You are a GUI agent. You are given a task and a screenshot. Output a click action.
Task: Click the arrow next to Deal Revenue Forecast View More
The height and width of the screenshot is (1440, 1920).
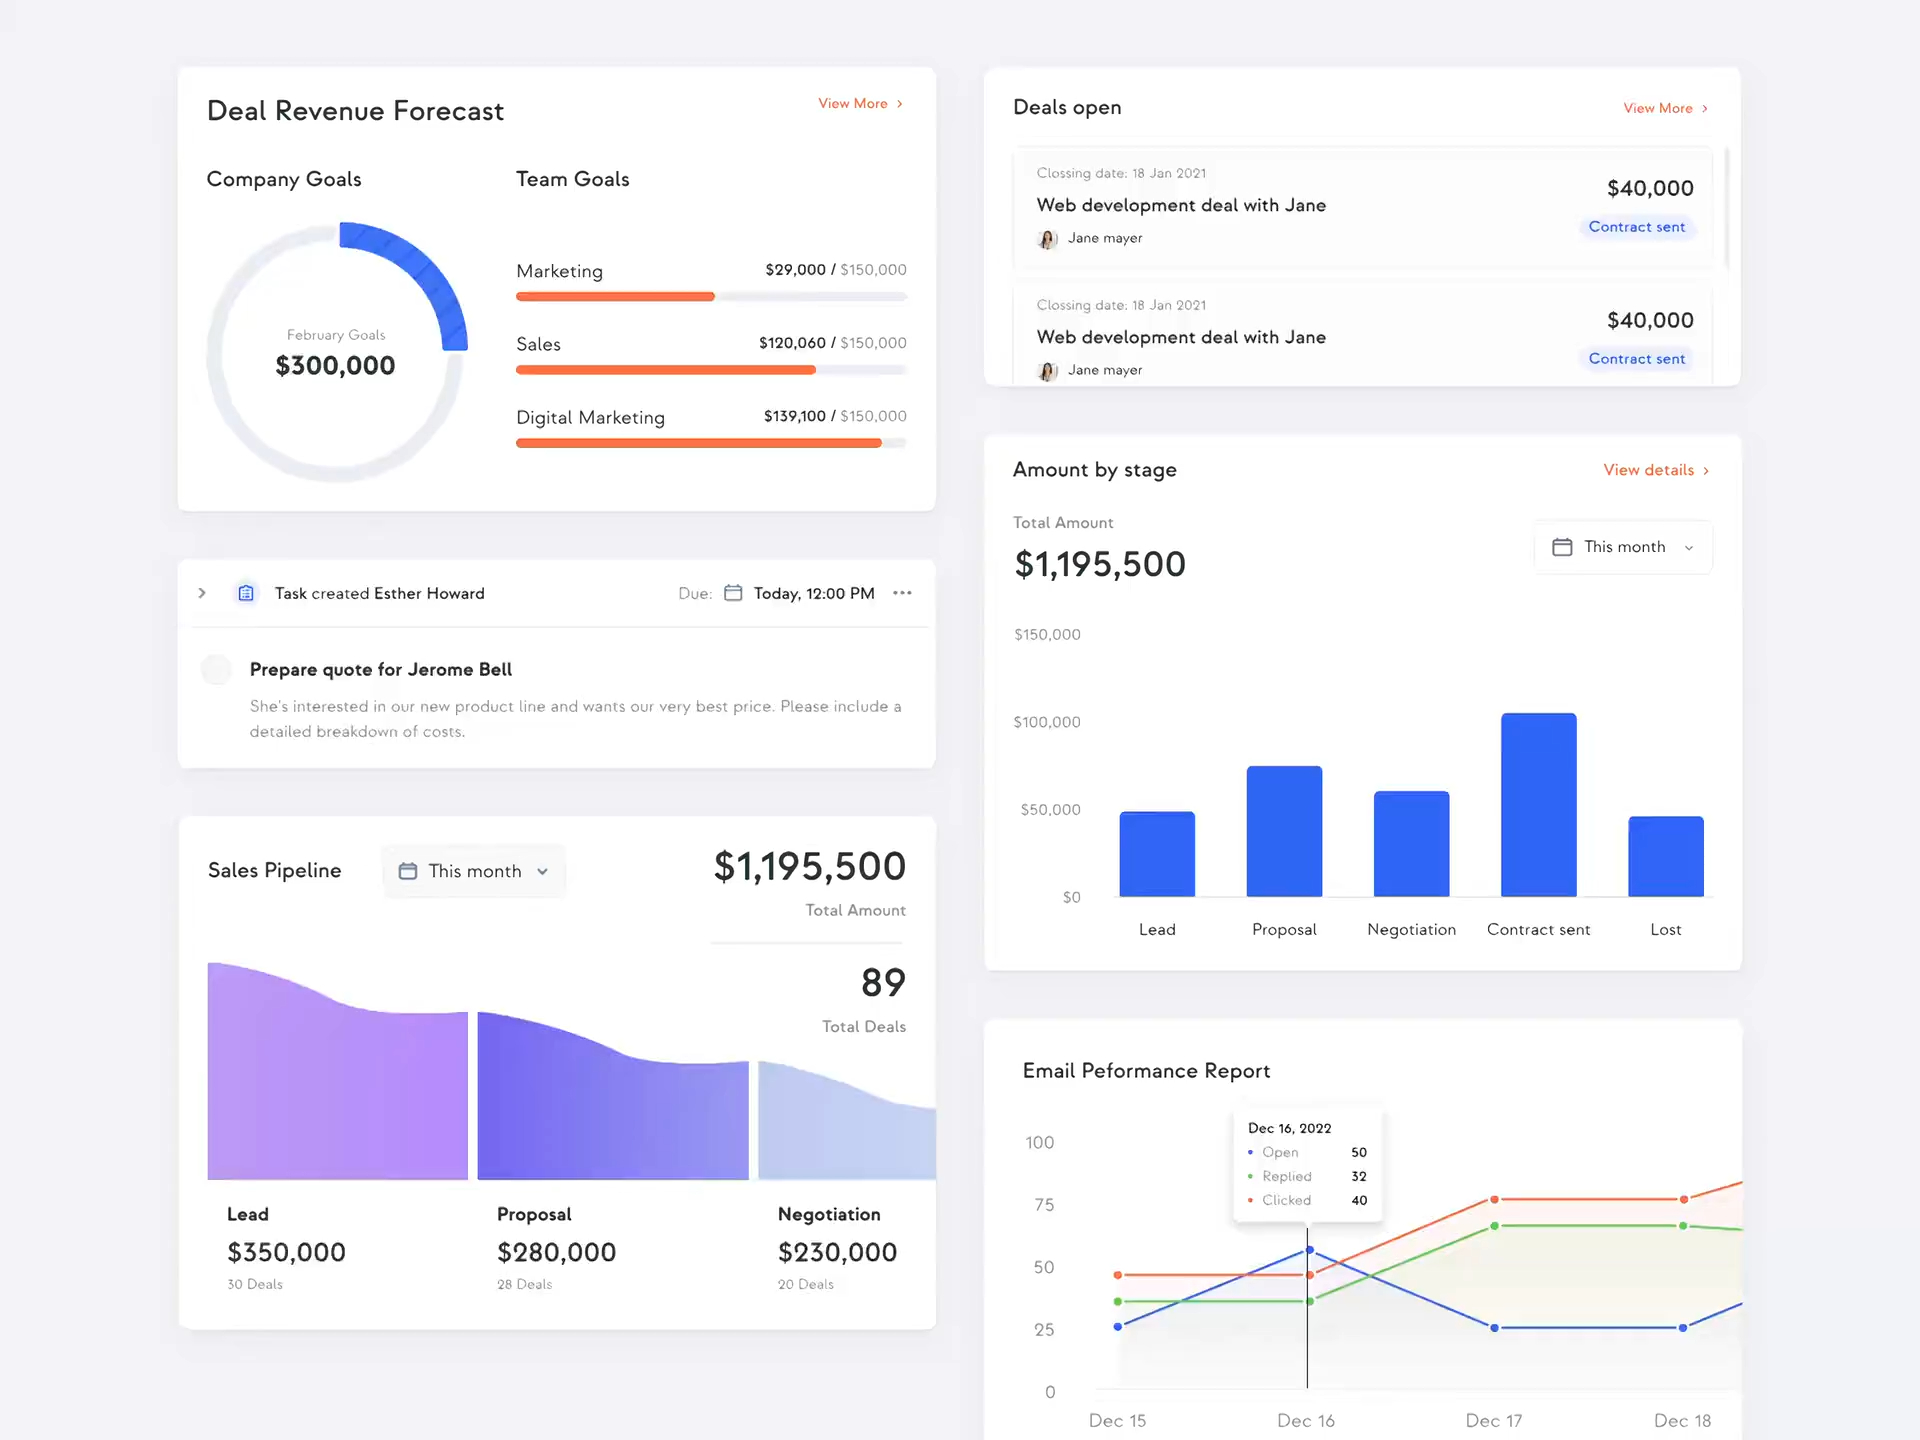pyautogui.click(x=900, y=104)
